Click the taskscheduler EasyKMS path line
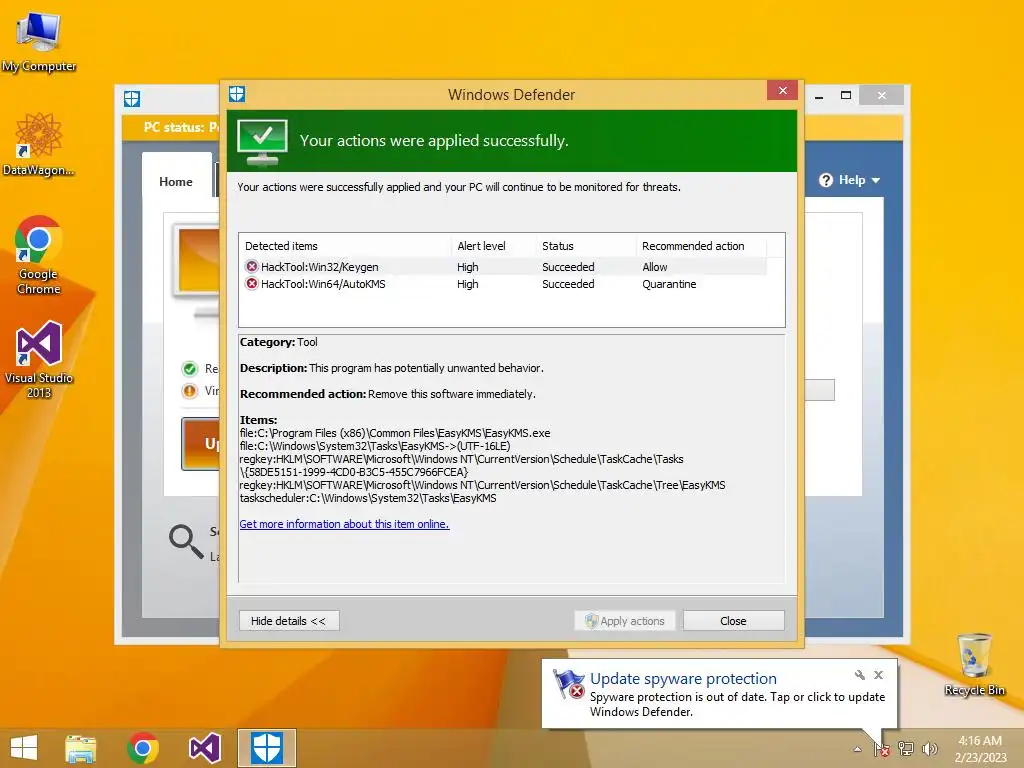1024x768 pixels. click(x=368, y=498)
